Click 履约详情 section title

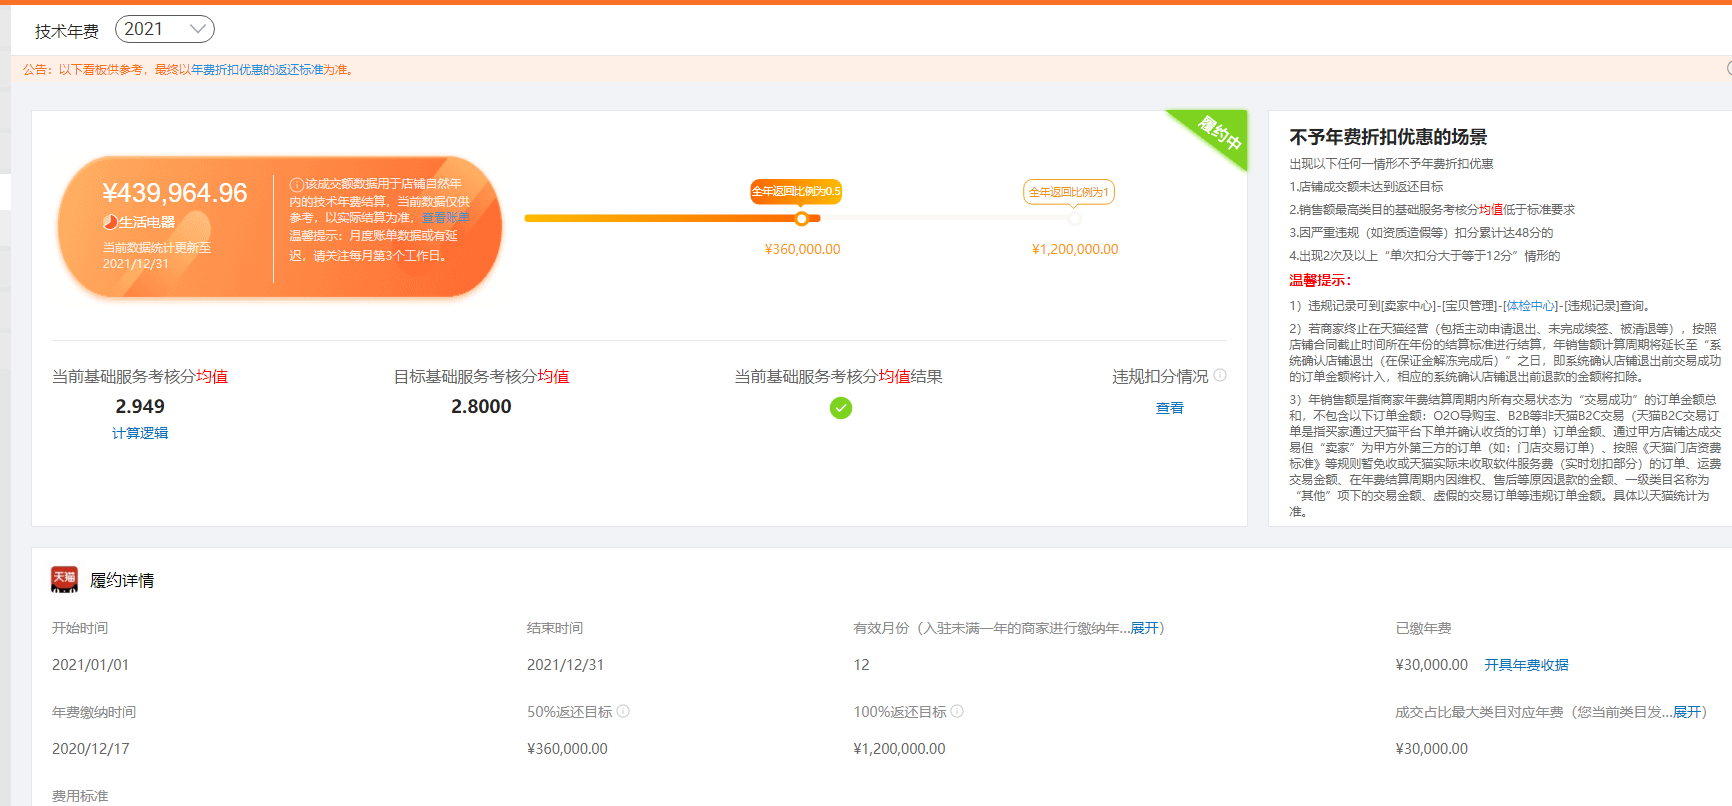[122, 580]
